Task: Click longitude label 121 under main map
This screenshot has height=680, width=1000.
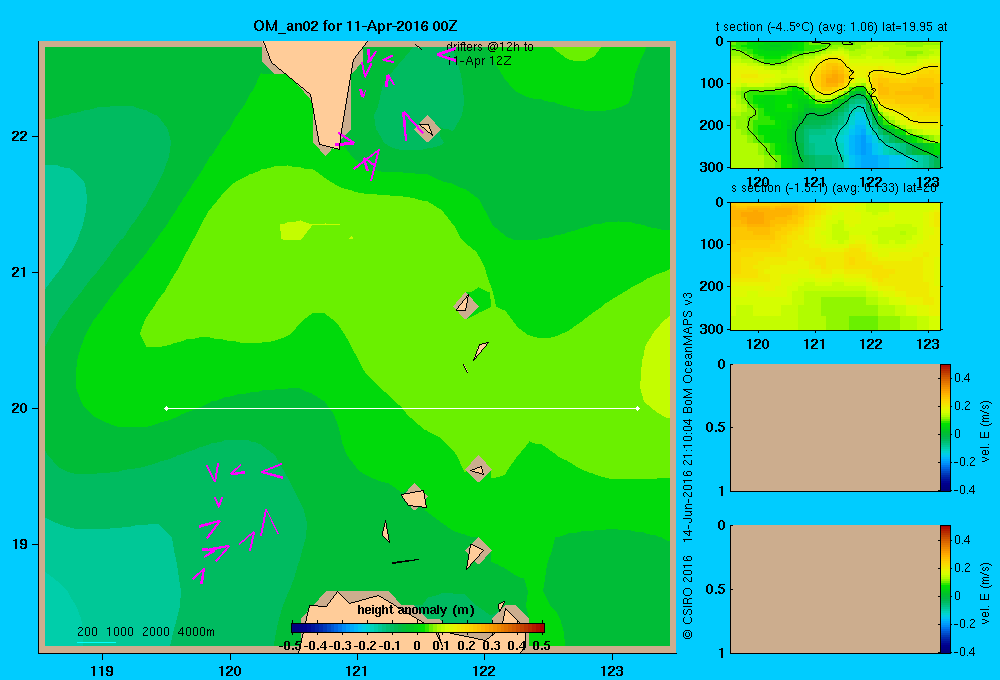Action: [357, 670]
